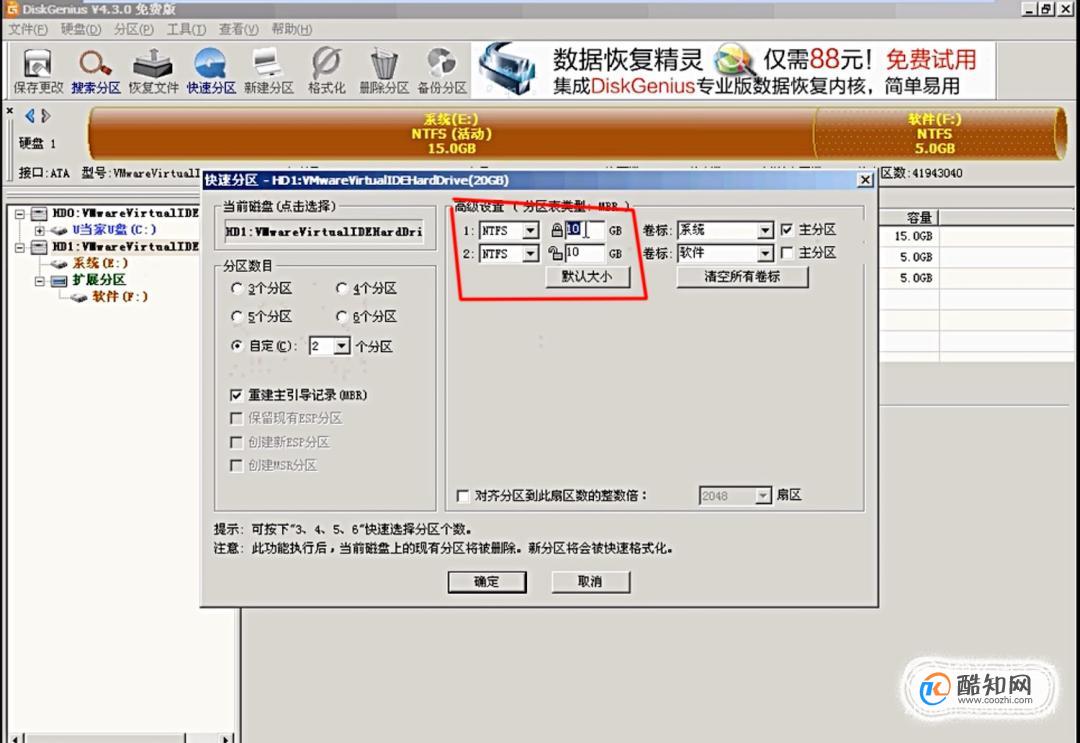Select the 系统(E:) segment in disk bar
This screenshot has height=743, width=1080.
(451, 134)
